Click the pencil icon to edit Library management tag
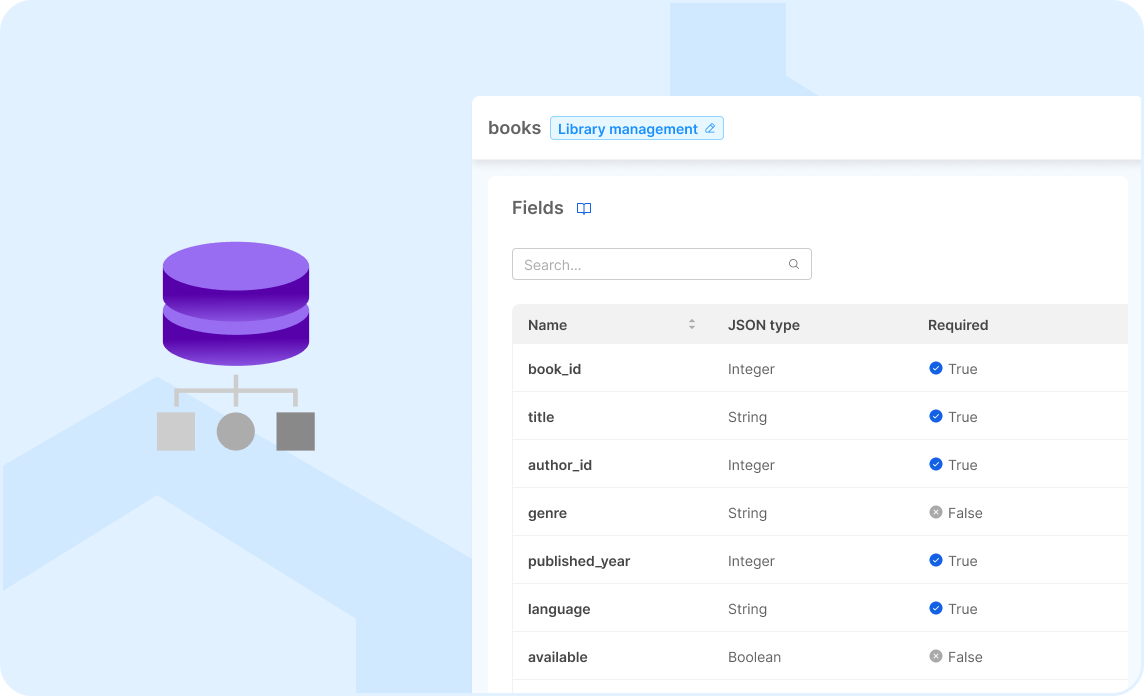 pyautogui.click(x=710, y=128)
